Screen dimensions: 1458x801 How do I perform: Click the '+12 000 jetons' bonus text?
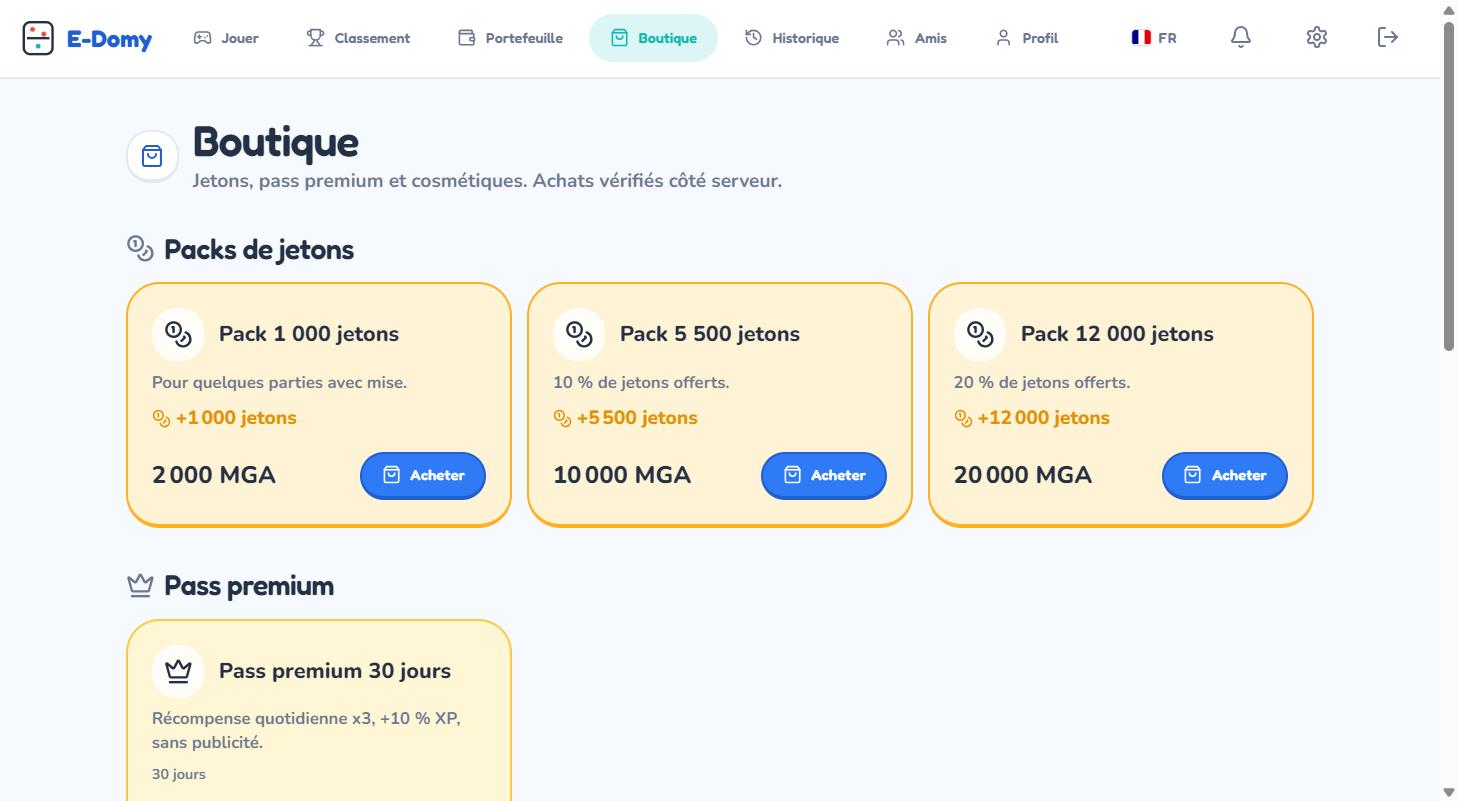point(1044,418)
